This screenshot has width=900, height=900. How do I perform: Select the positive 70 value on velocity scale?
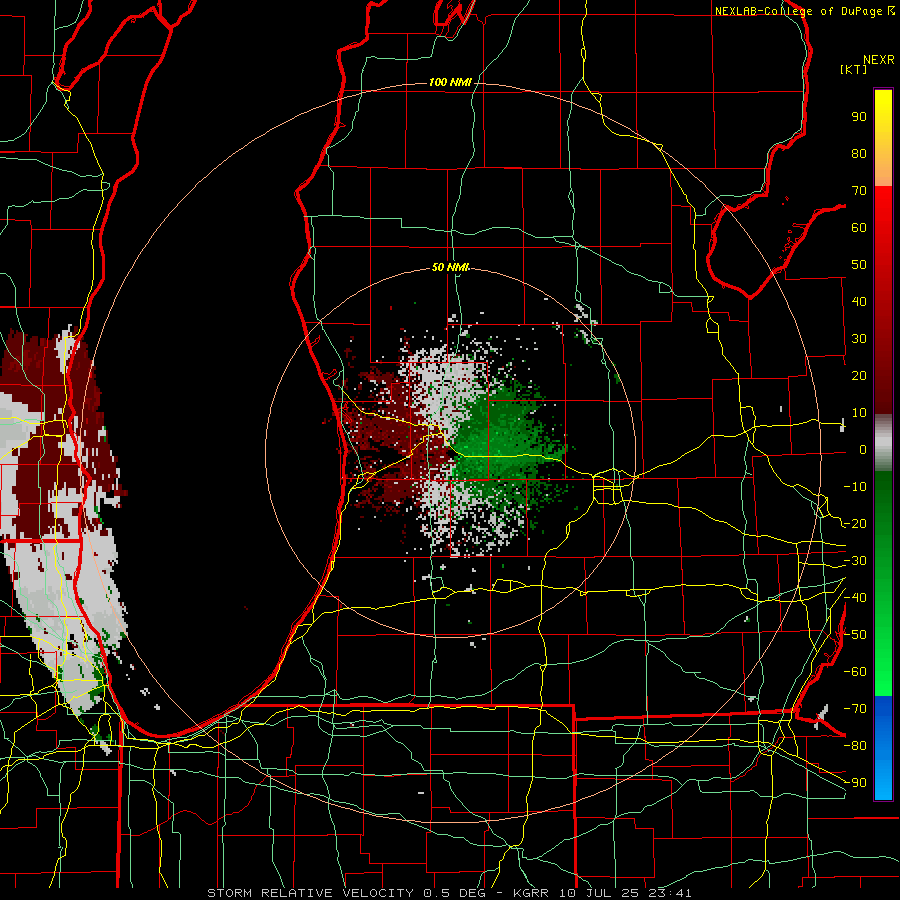pyautogui.click(x=859, y=191)
